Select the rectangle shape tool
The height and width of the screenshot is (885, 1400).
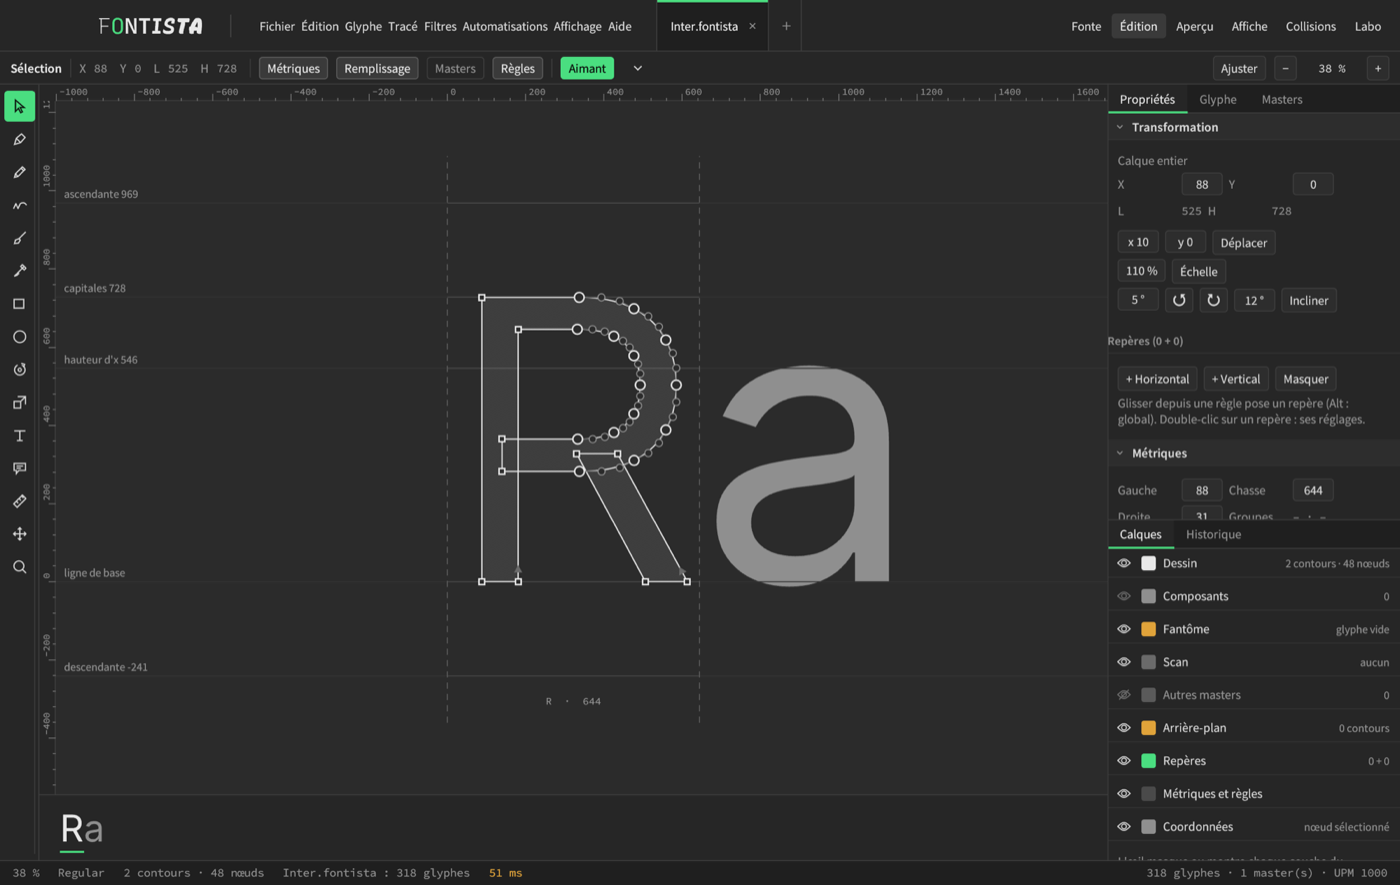tap(19, 304)
